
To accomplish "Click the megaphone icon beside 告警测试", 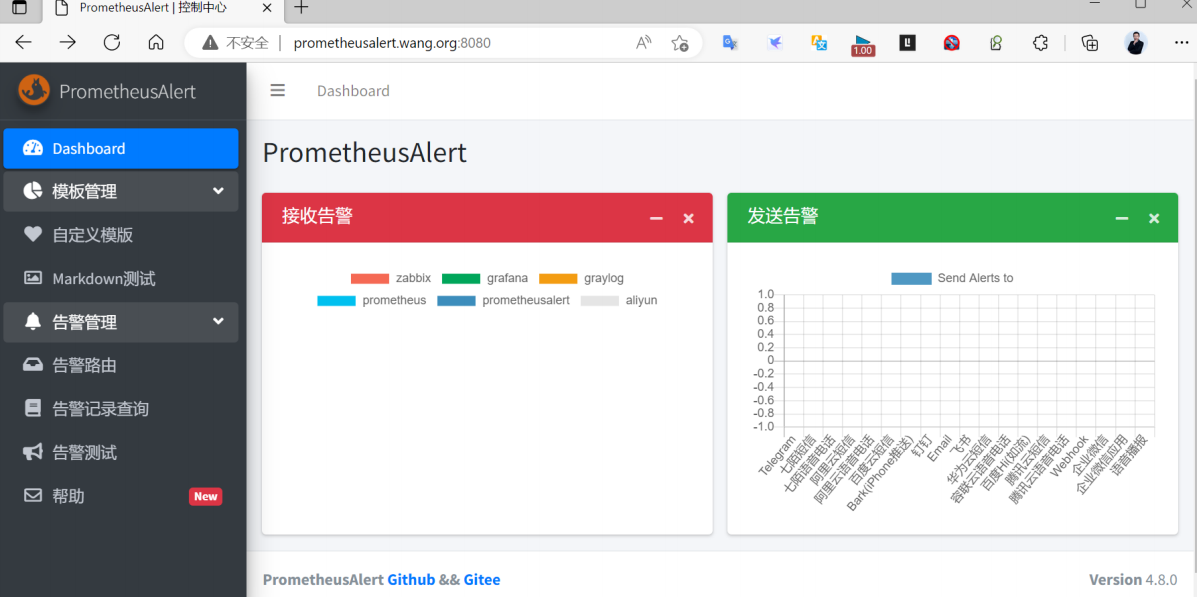I will [x=33, y=452].
